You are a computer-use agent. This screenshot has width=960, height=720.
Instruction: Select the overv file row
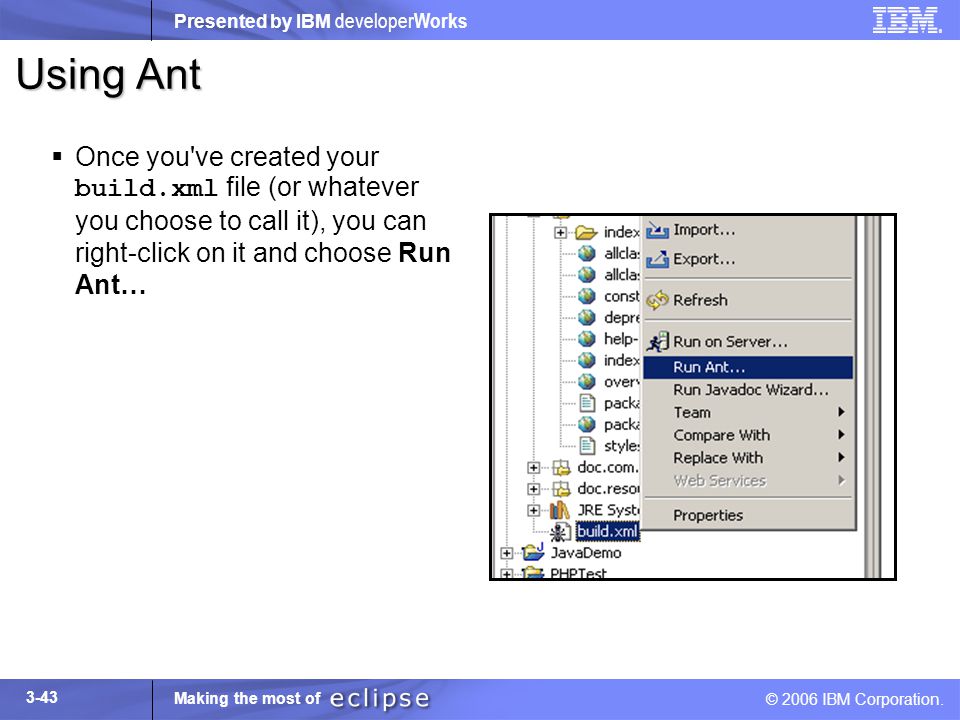[x=621, y=381]
